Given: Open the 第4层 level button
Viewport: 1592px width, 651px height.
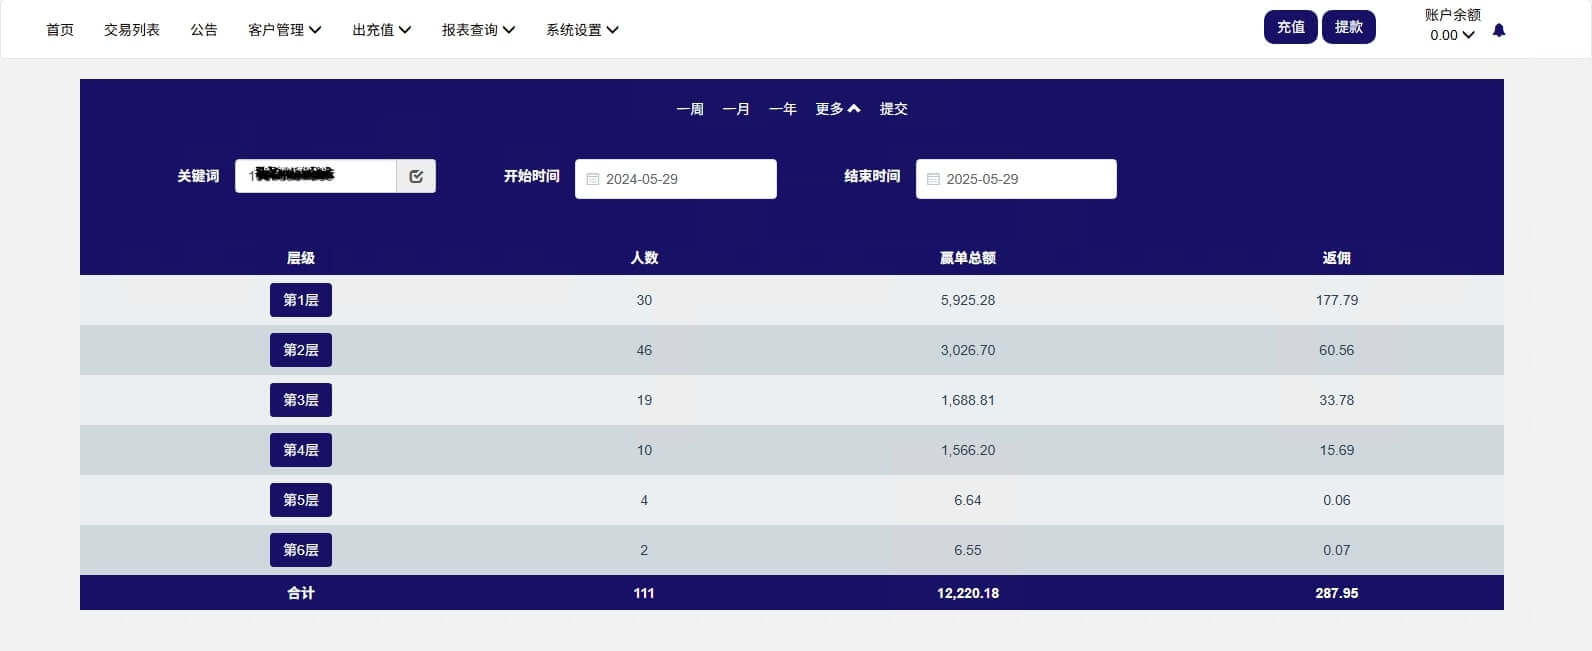Looking at the screenshot, I should point(301,450).
